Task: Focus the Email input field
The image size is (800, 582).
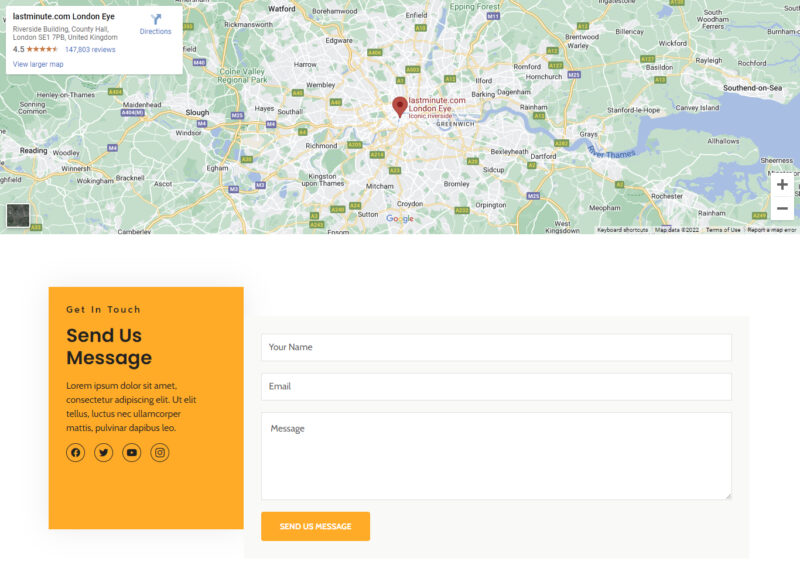Action: click(496, 386)
